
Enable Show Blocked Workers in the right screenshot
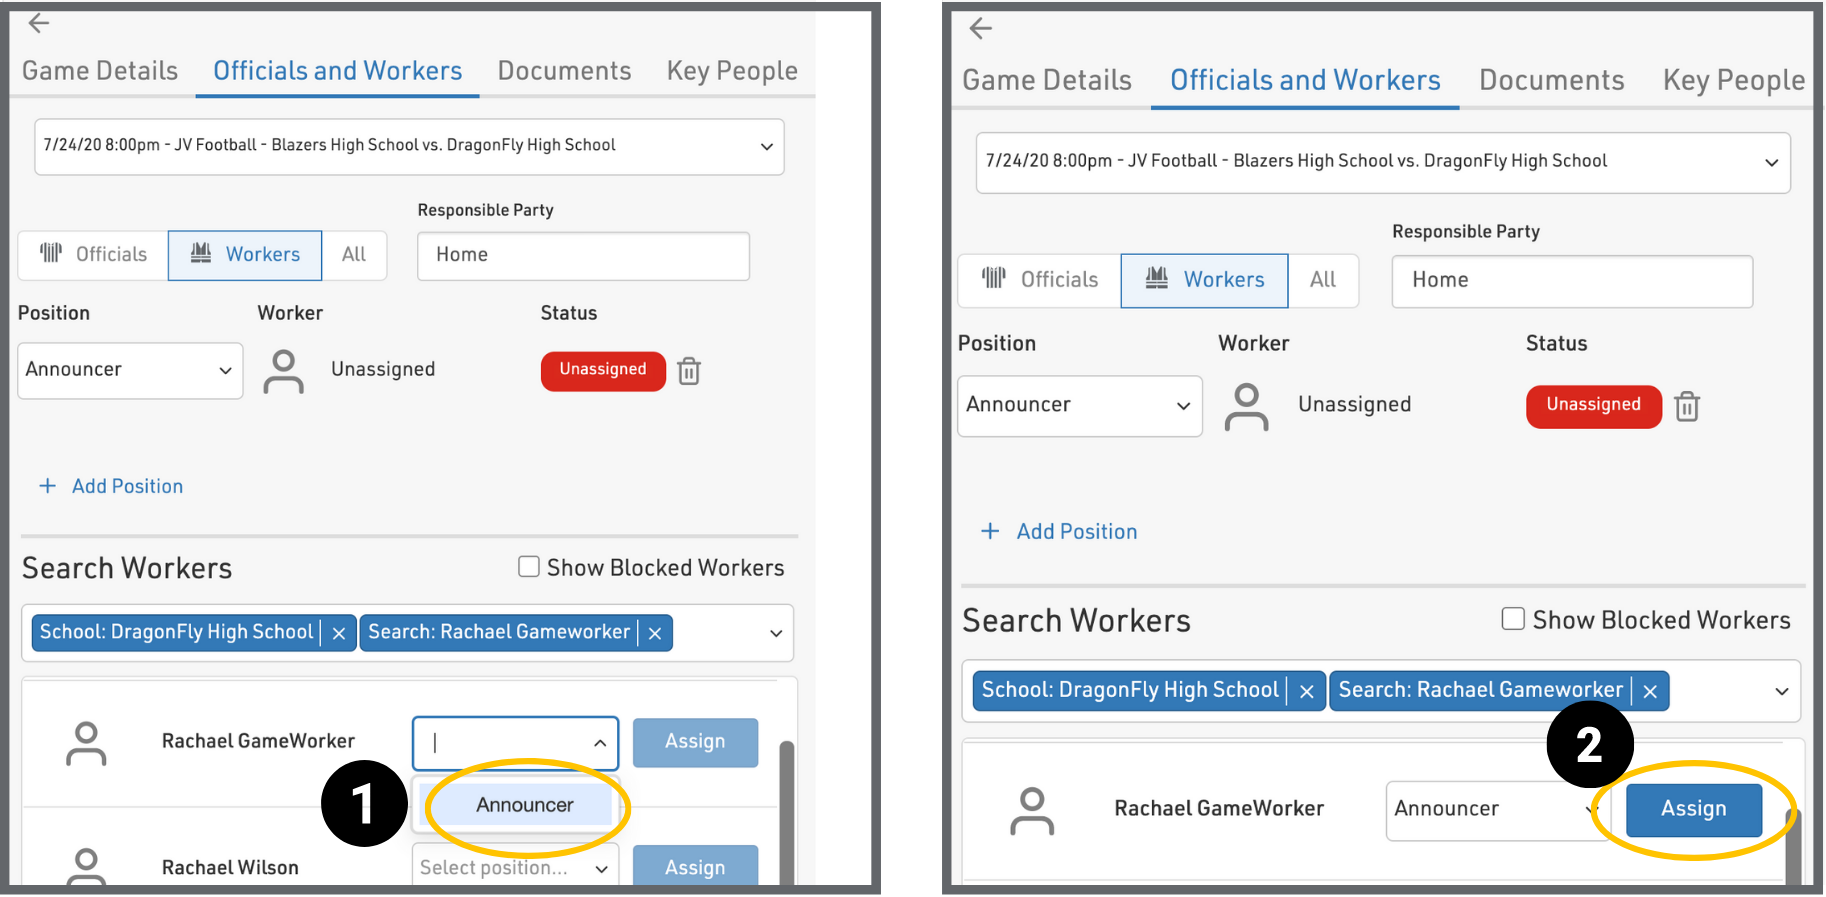tap(1512, 619)
